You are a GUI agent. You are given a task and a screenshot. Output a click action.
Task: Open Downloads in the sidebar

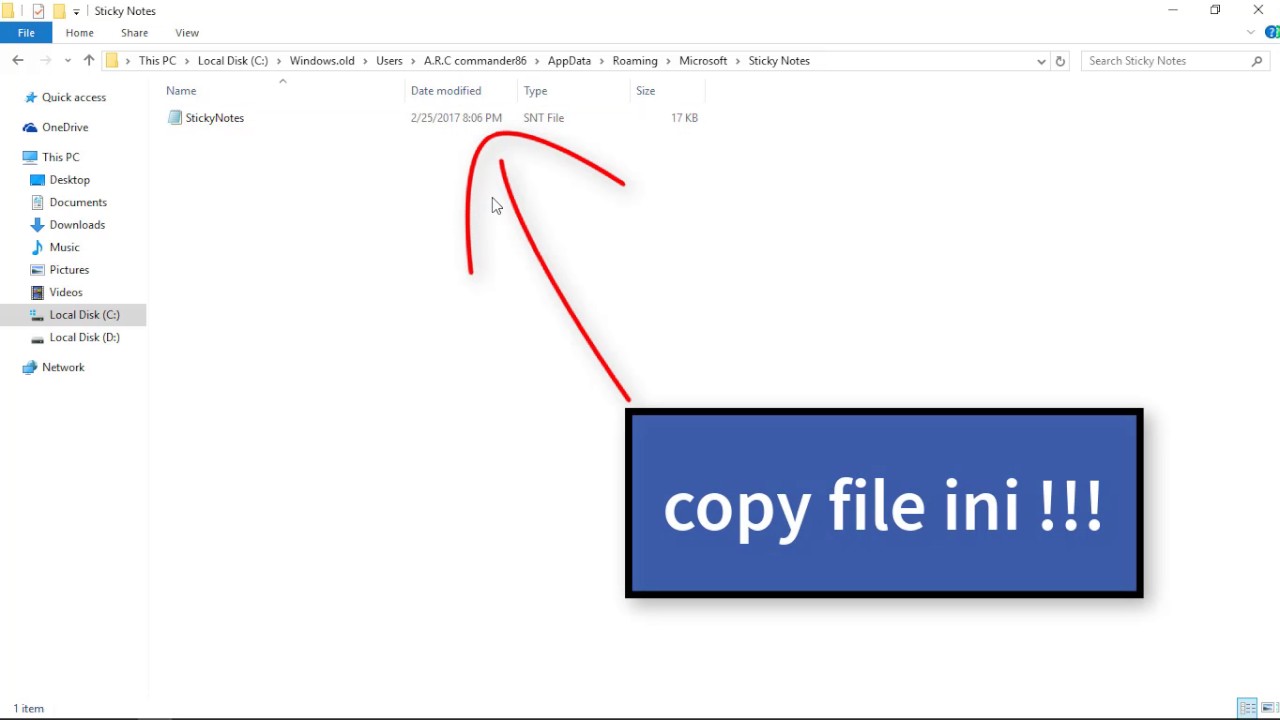point(77,225)
